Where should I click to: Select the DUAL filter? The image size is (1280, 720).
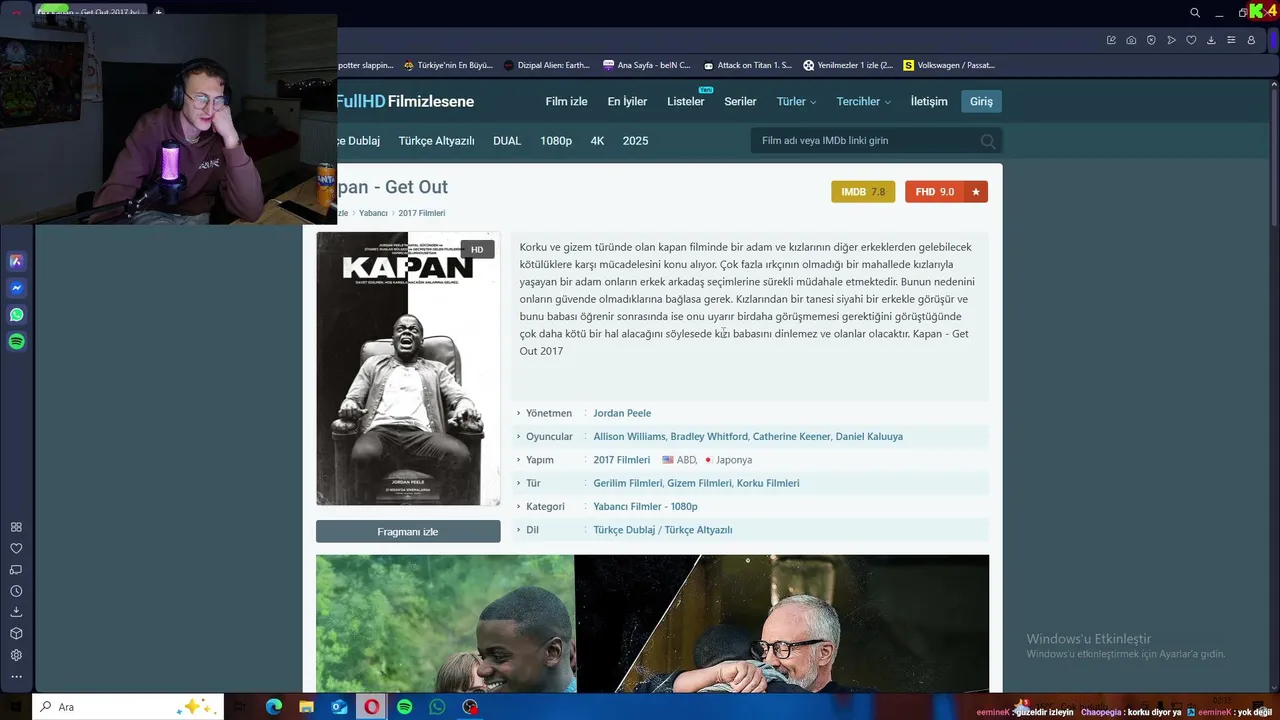click(507, 141)
